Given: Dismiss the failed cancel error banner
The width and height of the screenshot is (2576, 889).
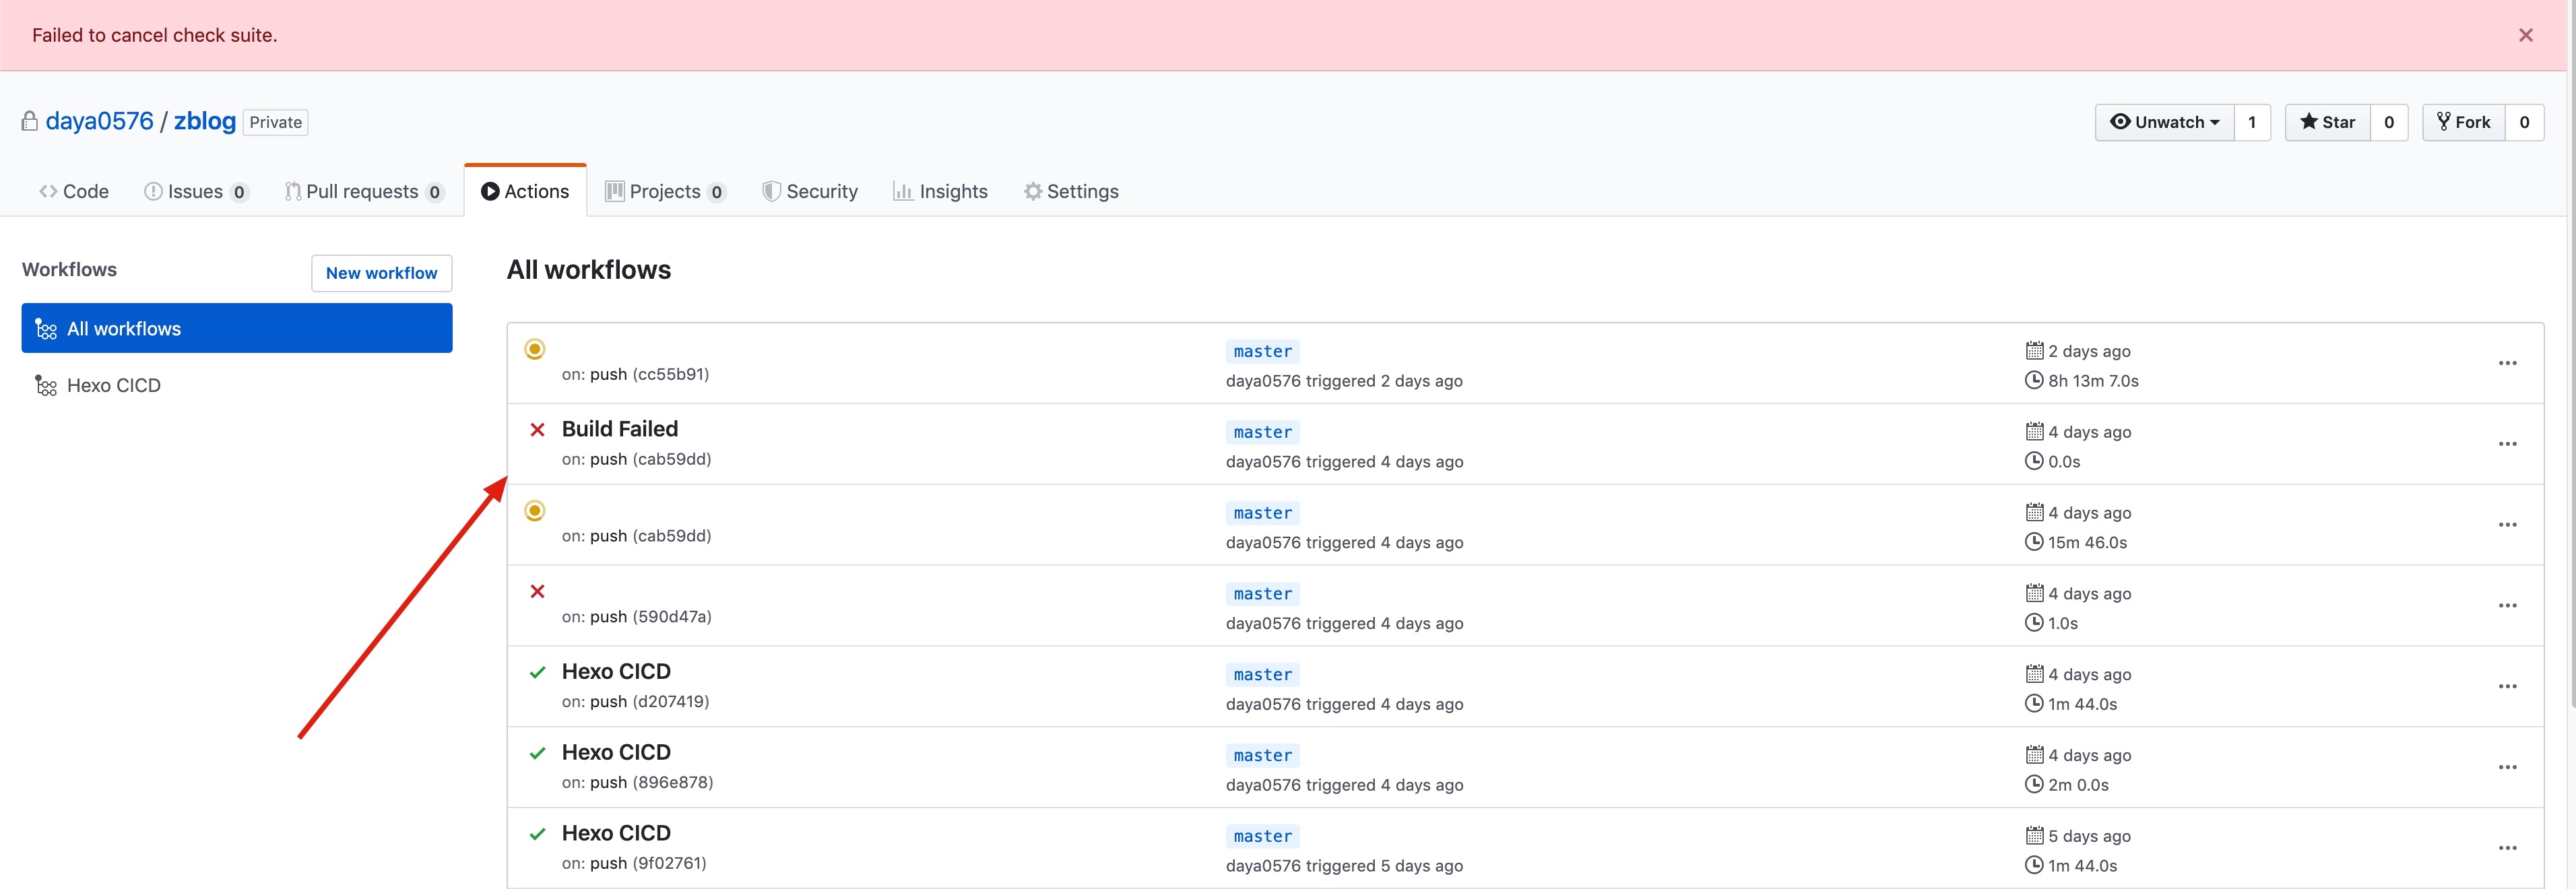Looking at the screenshot, I should click(2525, 35).
